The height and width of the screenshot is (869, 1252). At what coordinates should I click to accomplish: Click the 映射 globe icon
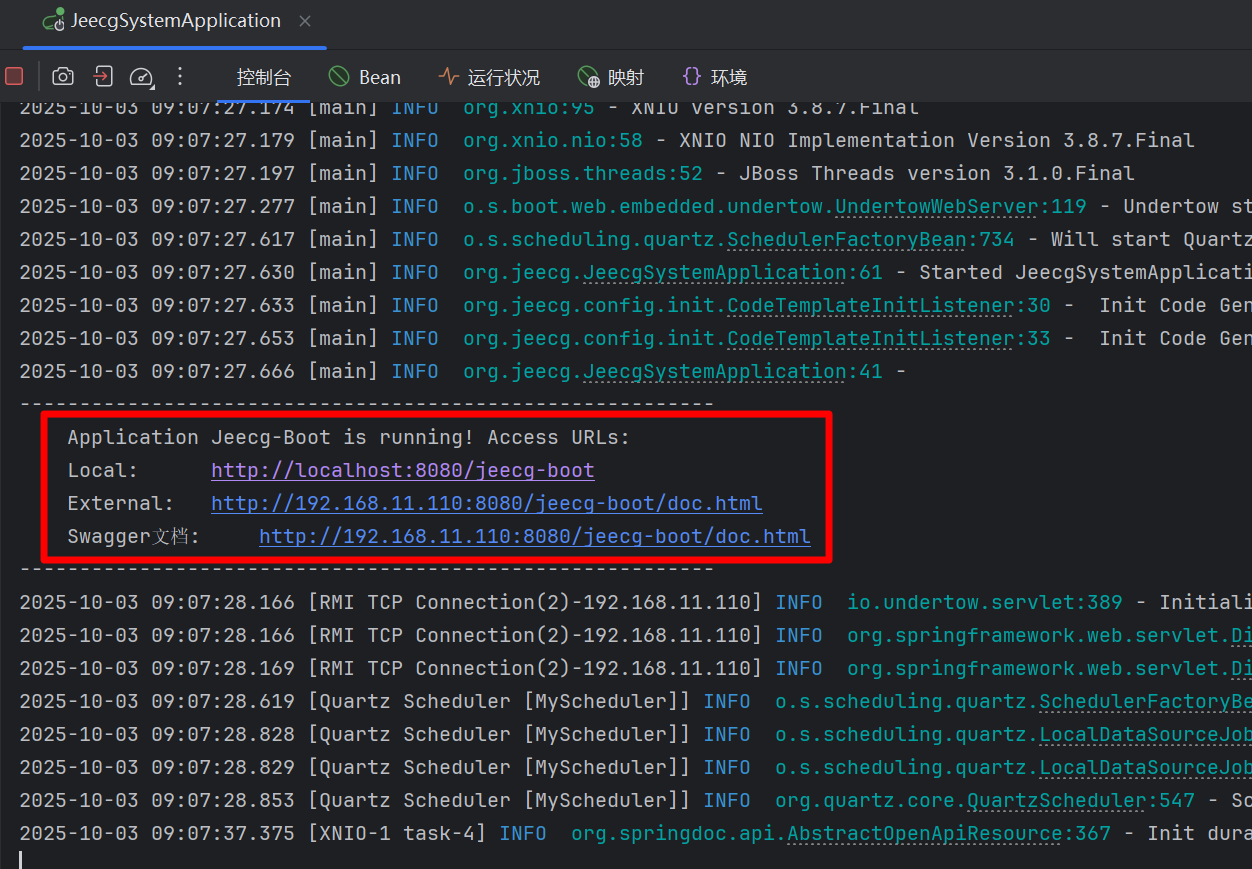(589, 77)
